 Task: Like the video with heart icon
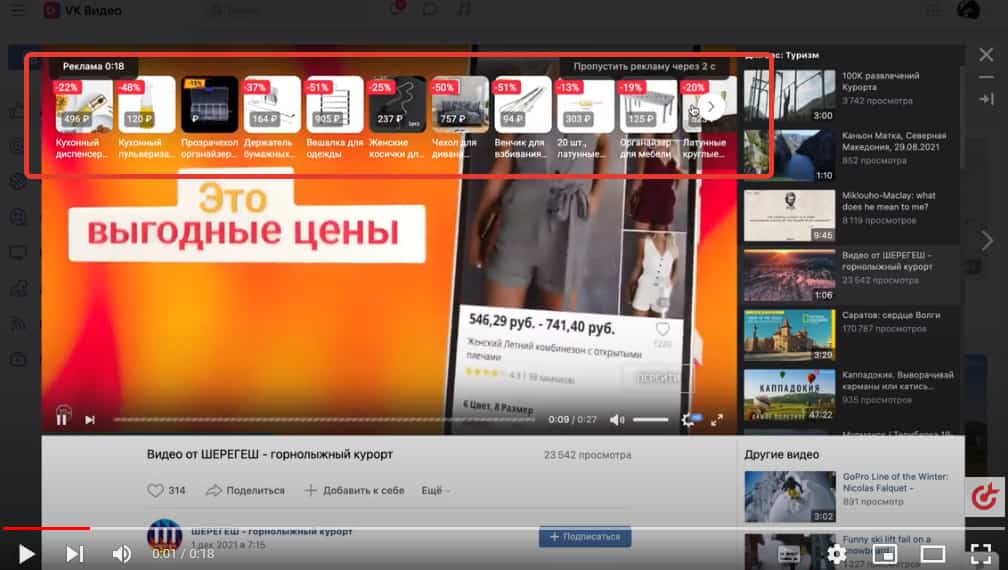point(156,490)
